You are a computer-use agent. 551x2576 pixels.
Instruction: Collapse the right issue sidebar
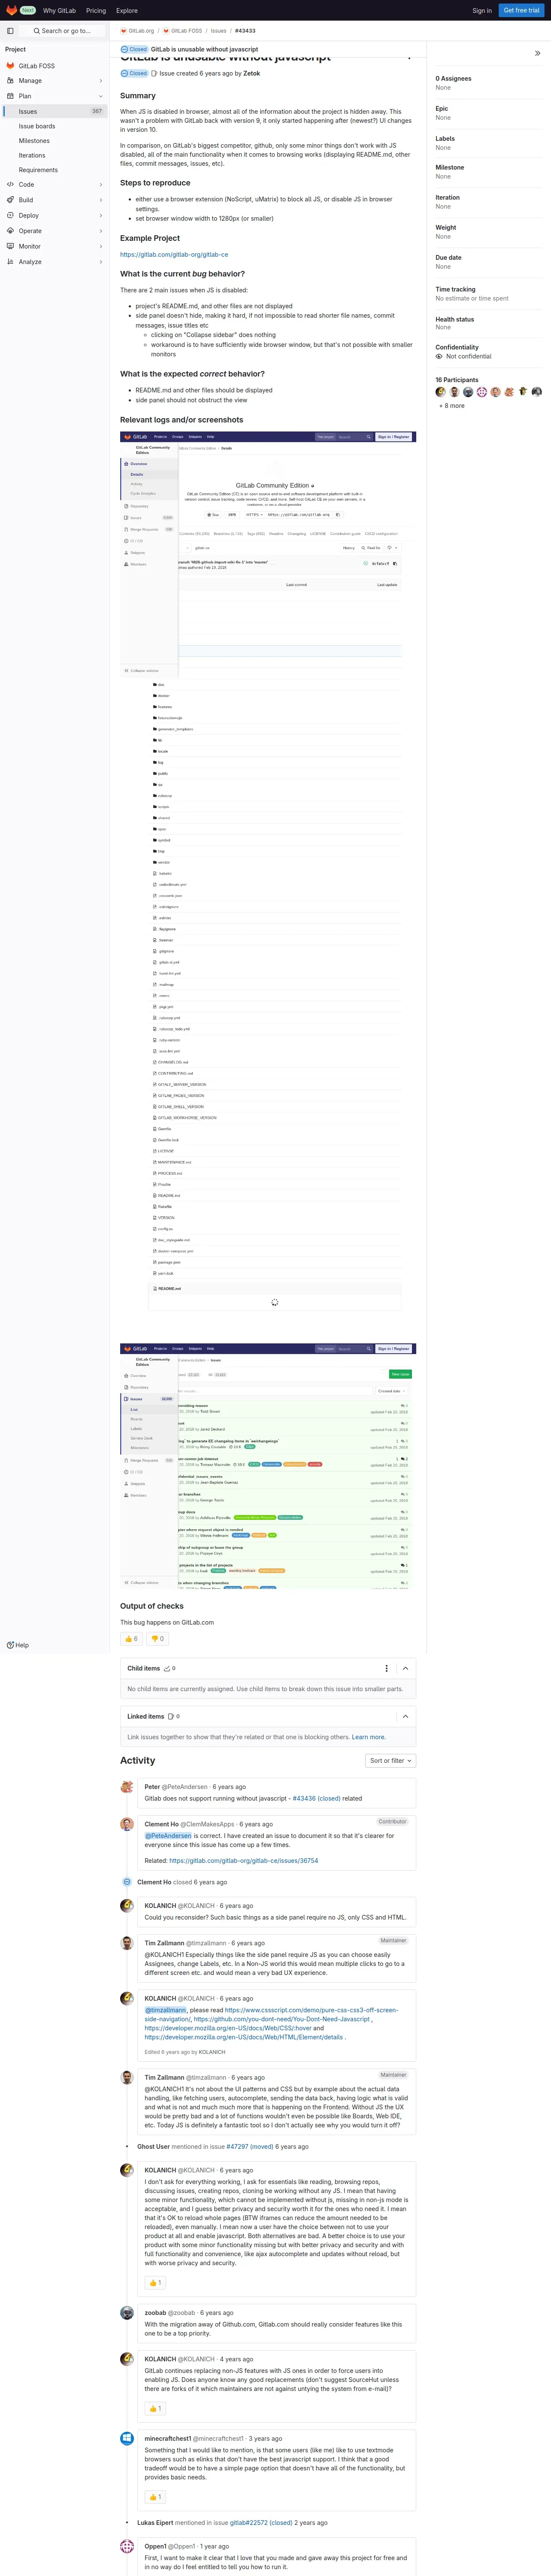tap(537, 53)
